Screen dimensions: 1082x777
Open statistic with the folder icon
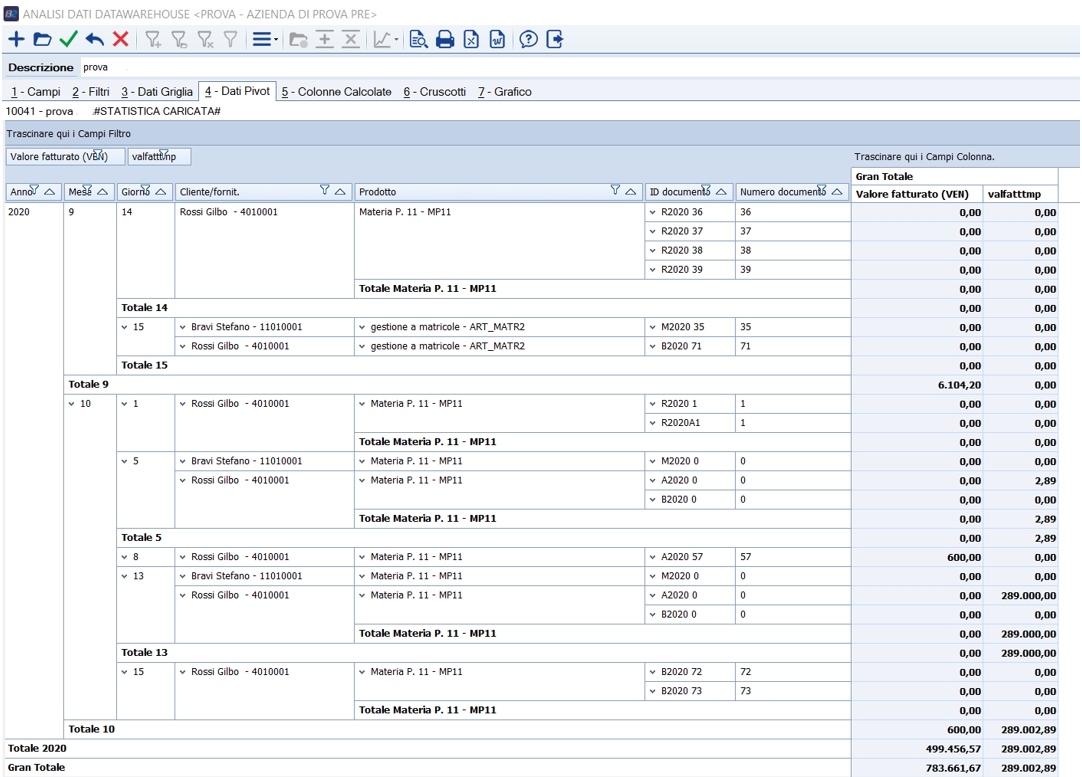point(42,39)
